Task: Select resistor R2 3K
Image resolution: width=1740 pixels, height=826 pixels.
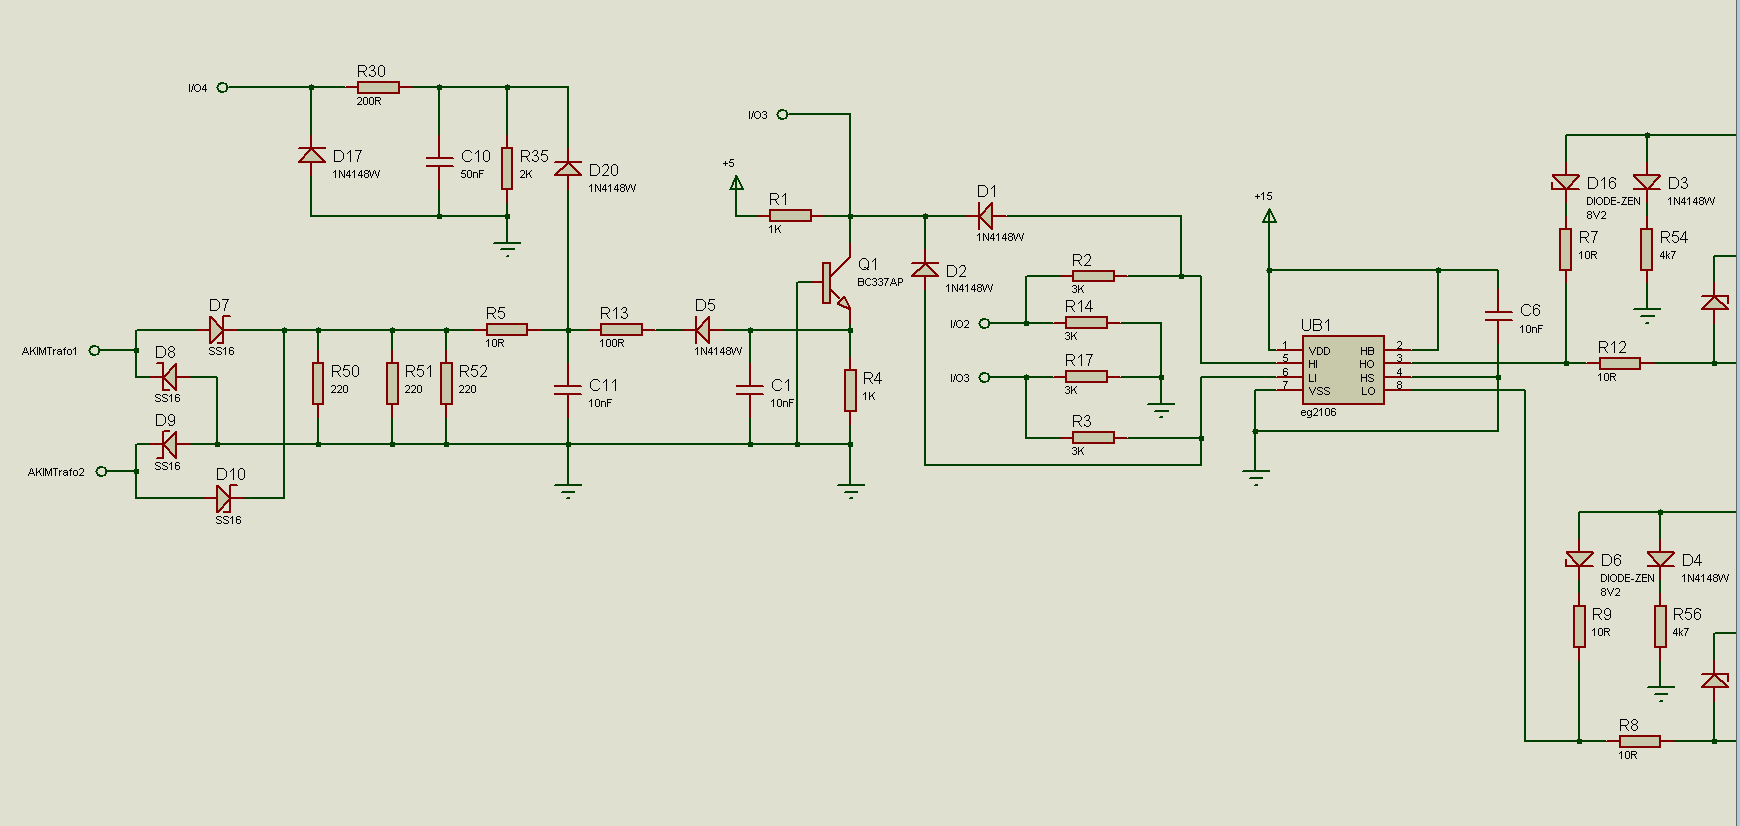Action: tap(1092, 276)
